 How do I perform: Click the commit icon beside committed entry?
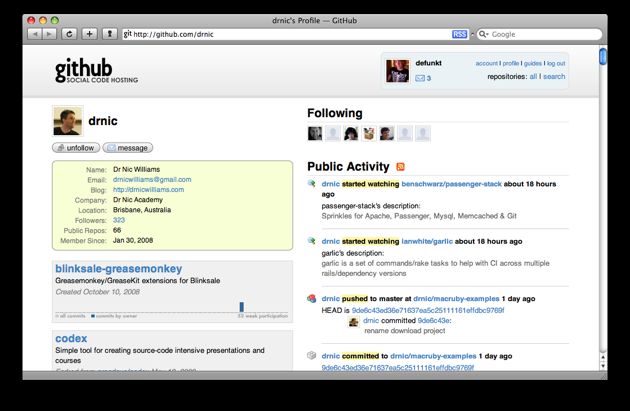[x=311, y=356]
